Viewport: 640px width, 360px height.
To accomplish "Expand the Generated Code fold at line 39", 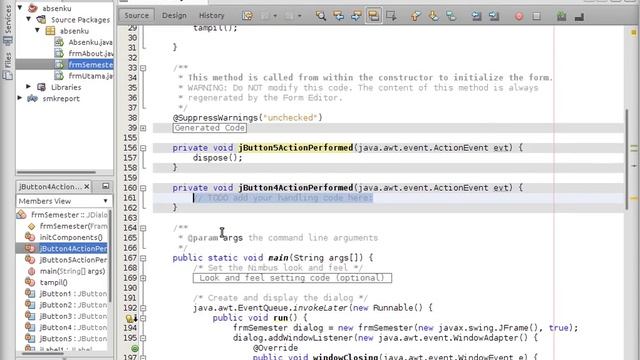I will [143, 128].
